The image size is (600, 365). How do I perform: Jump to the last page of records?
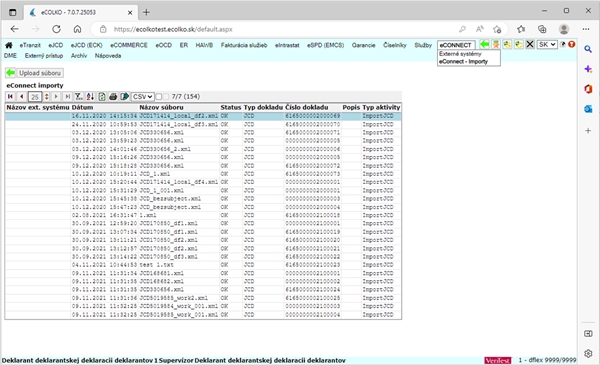[x=67, y=96]
